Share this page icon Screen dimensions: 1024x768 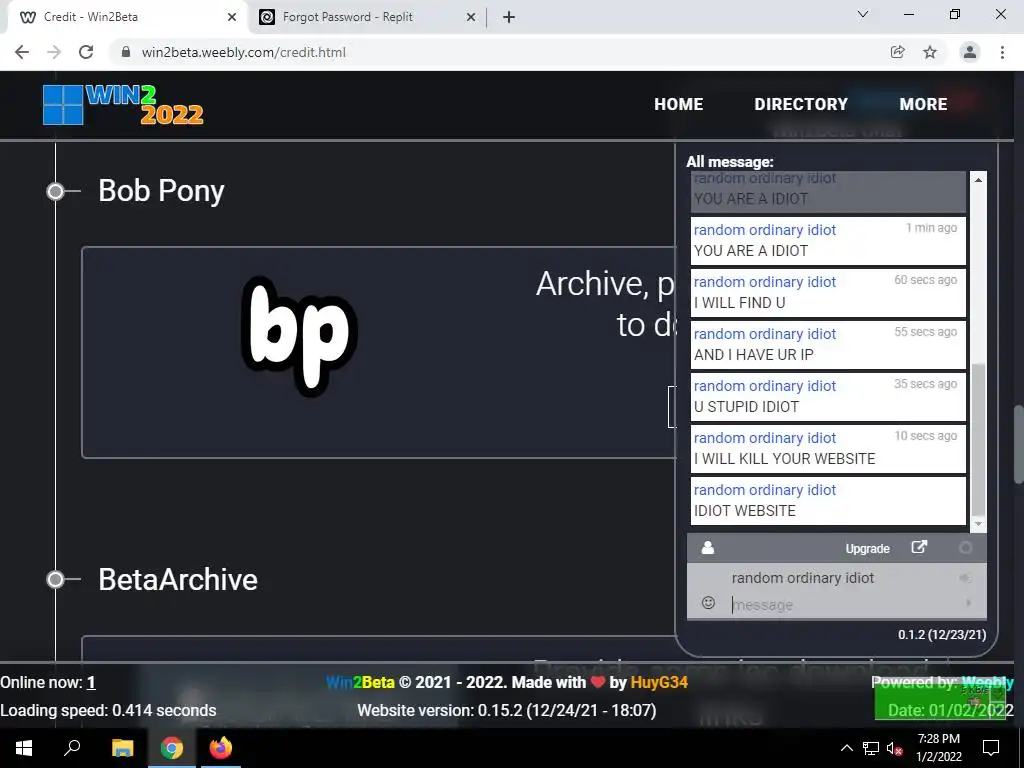point(898,52)
